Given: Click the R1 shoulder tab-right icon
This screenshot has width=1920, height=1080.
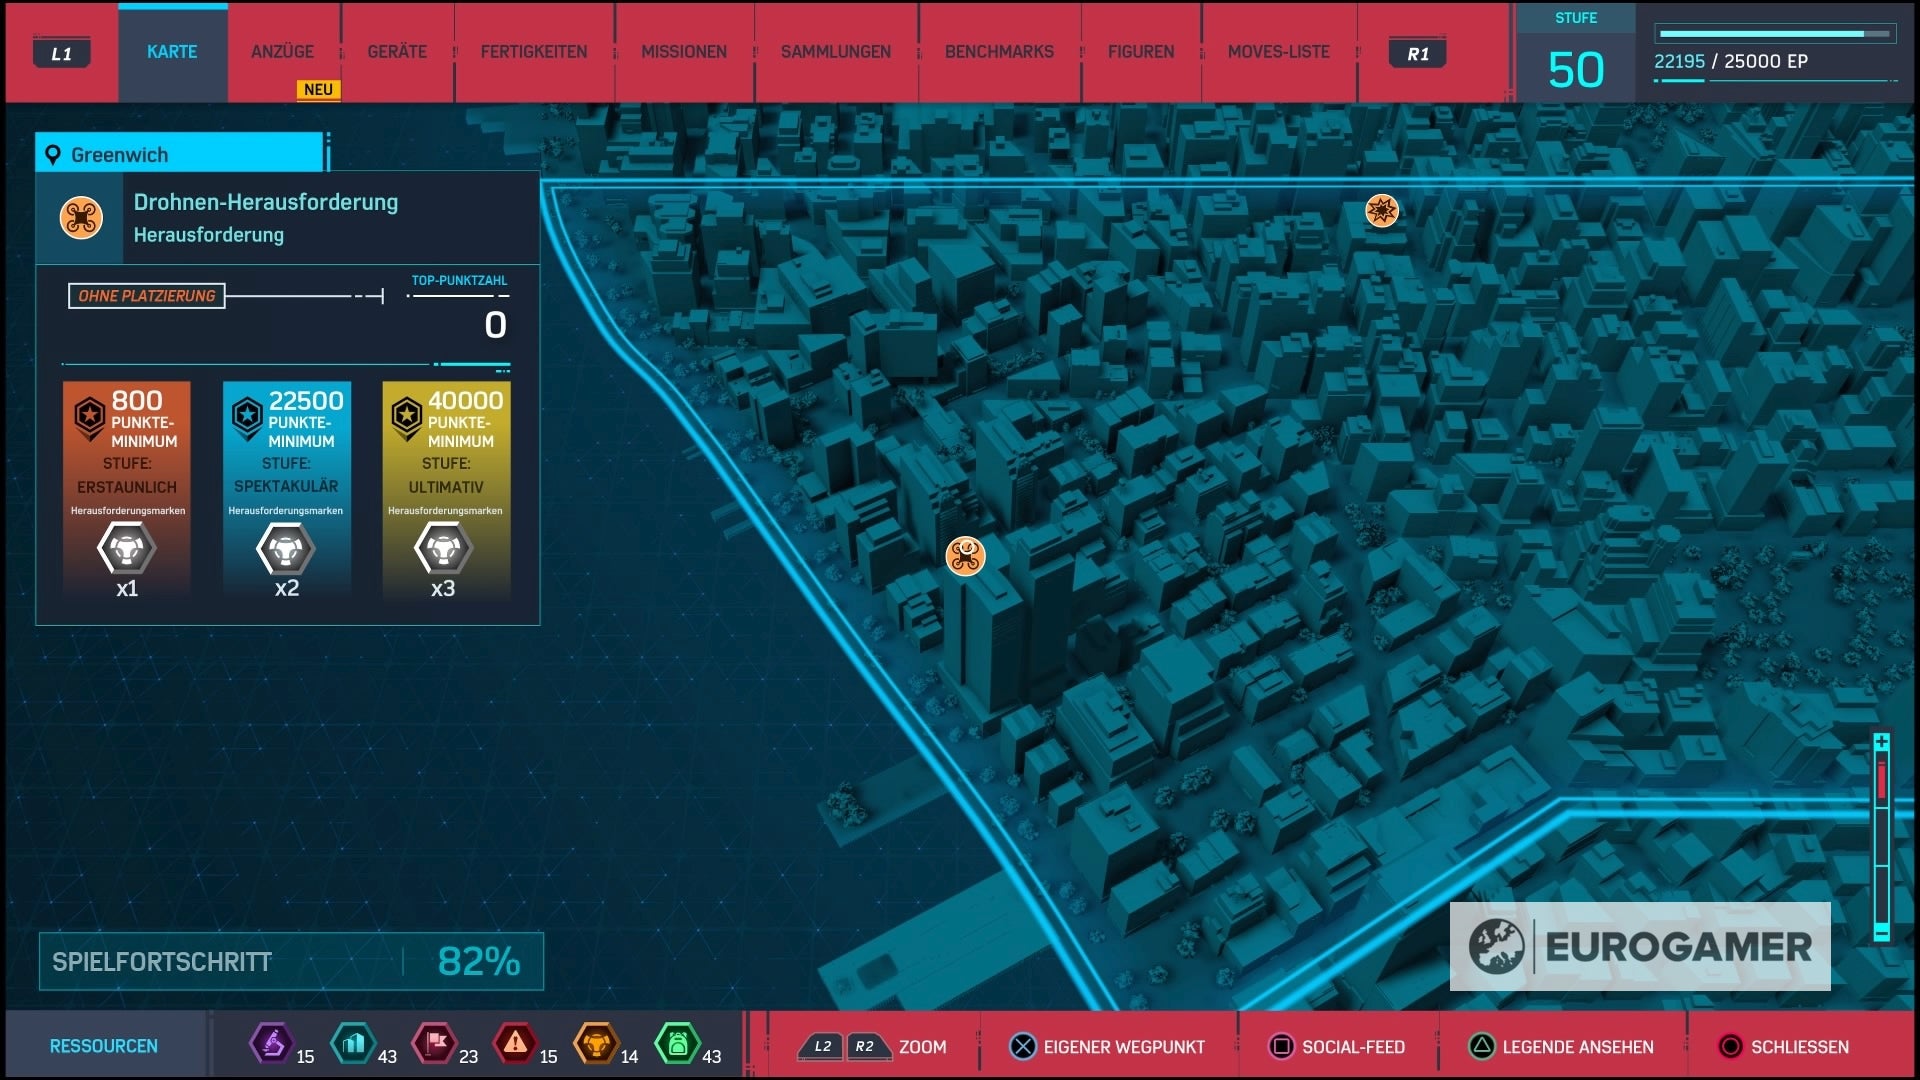Looking at the screenshot, I should coord(1418,53).
